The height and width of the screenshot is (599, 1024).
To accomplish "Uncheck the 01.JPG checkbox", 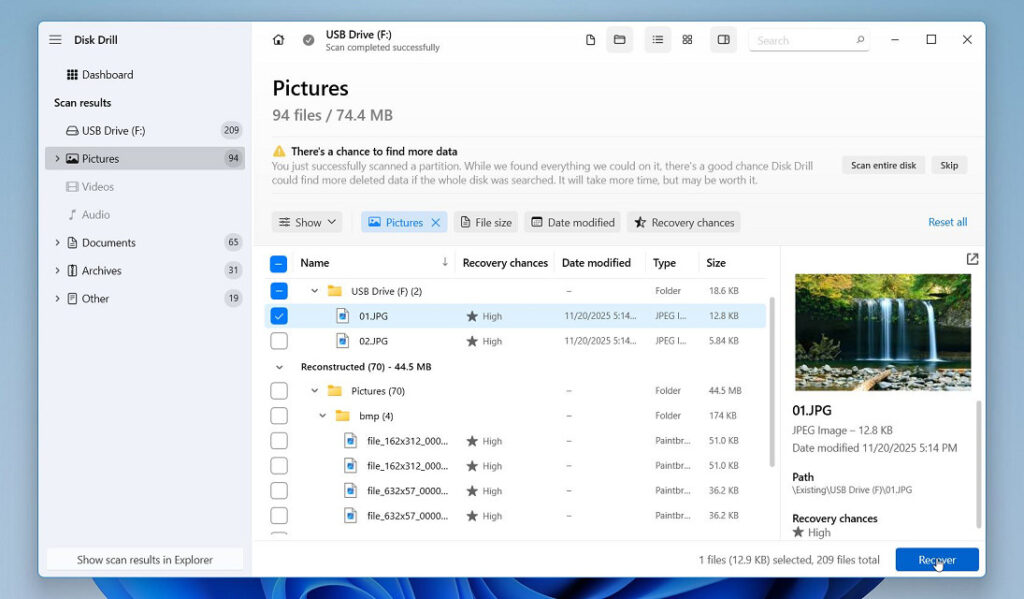I will click(279, 316).
